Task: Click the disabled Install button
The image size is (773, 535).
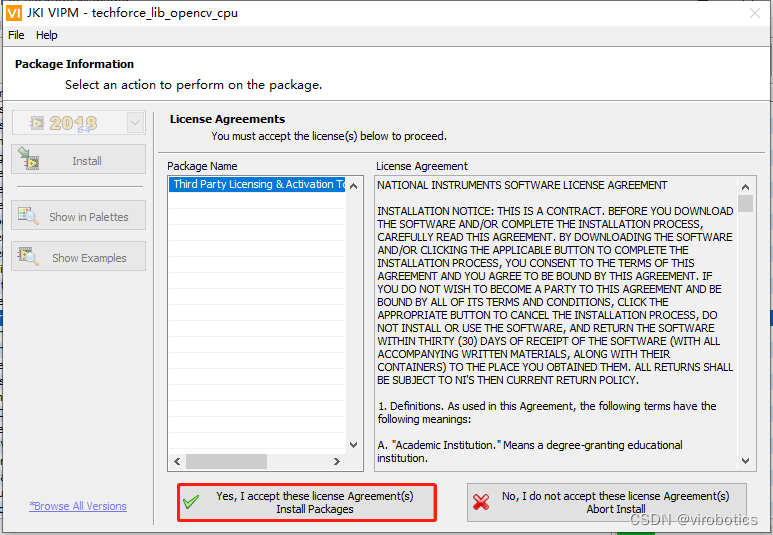Action: point(78,159)
